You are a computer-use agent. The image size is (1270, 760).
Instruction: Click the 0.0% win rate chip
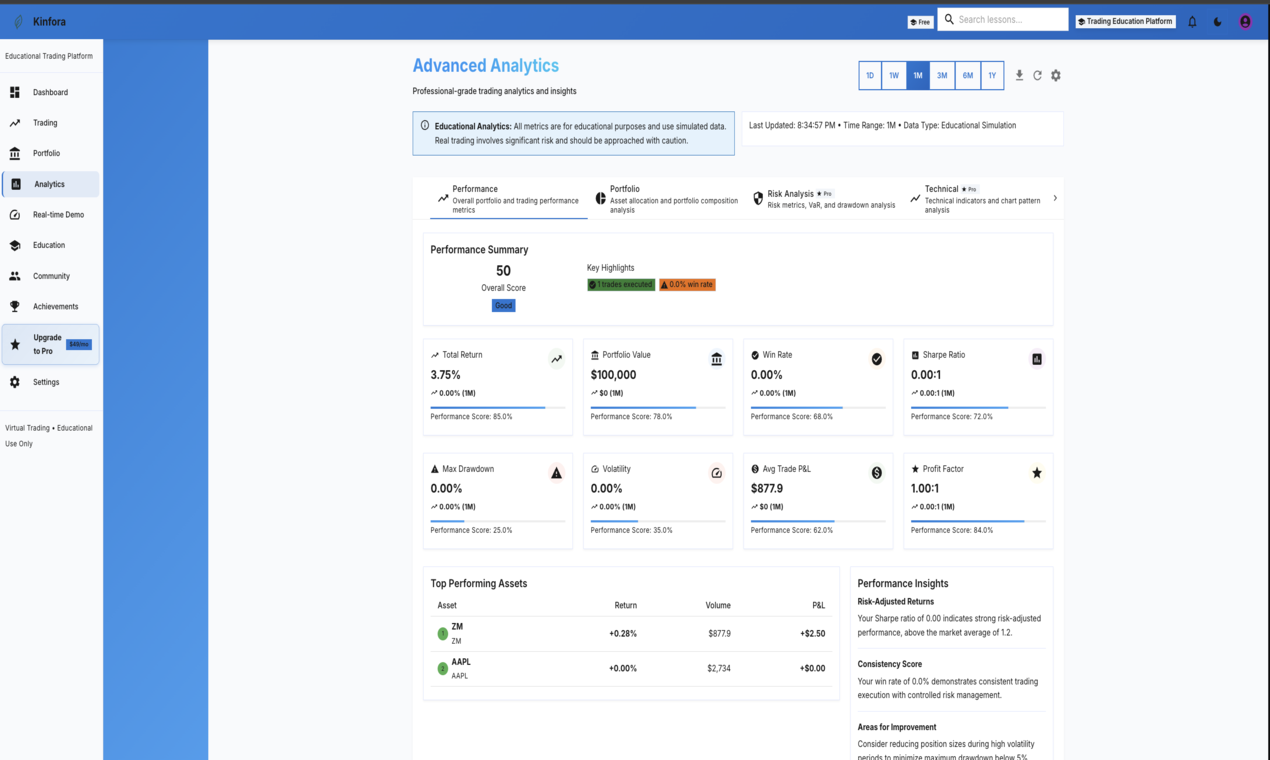(x=687, y=285)
